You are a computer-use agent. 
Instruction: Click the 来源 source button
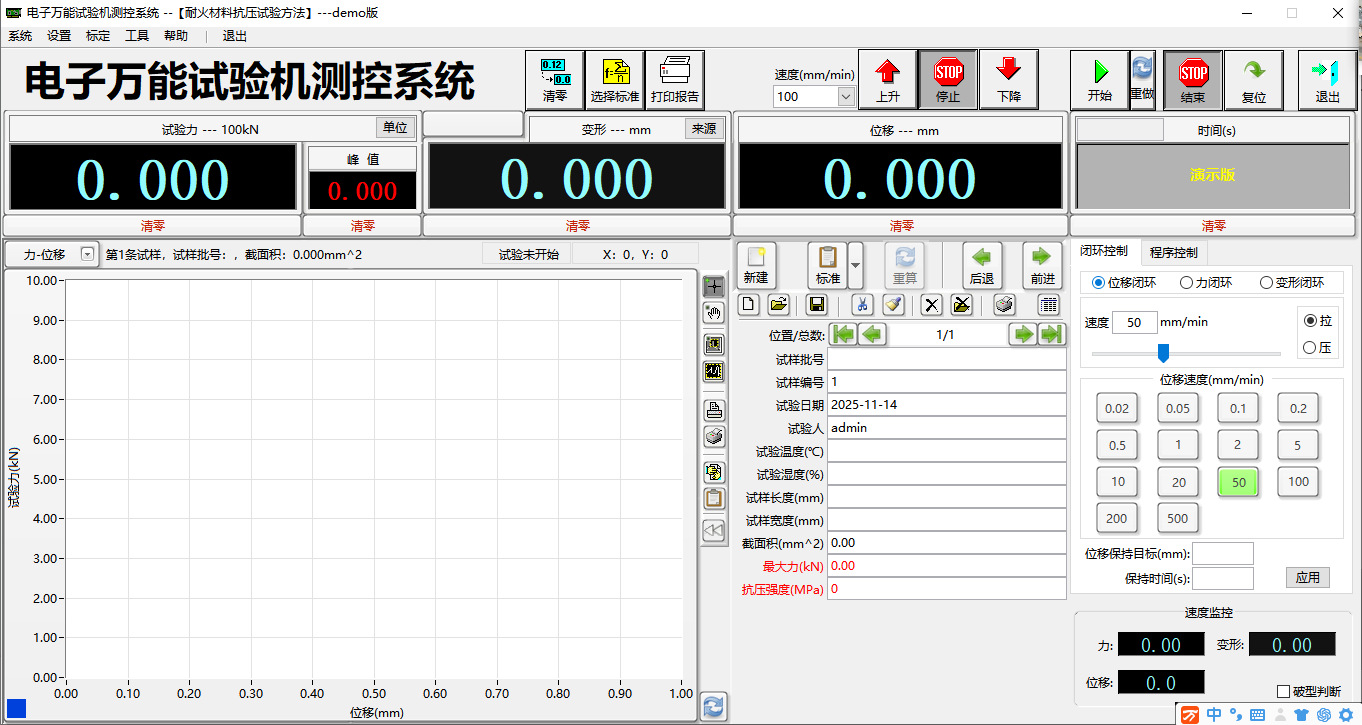click(704, 128)
